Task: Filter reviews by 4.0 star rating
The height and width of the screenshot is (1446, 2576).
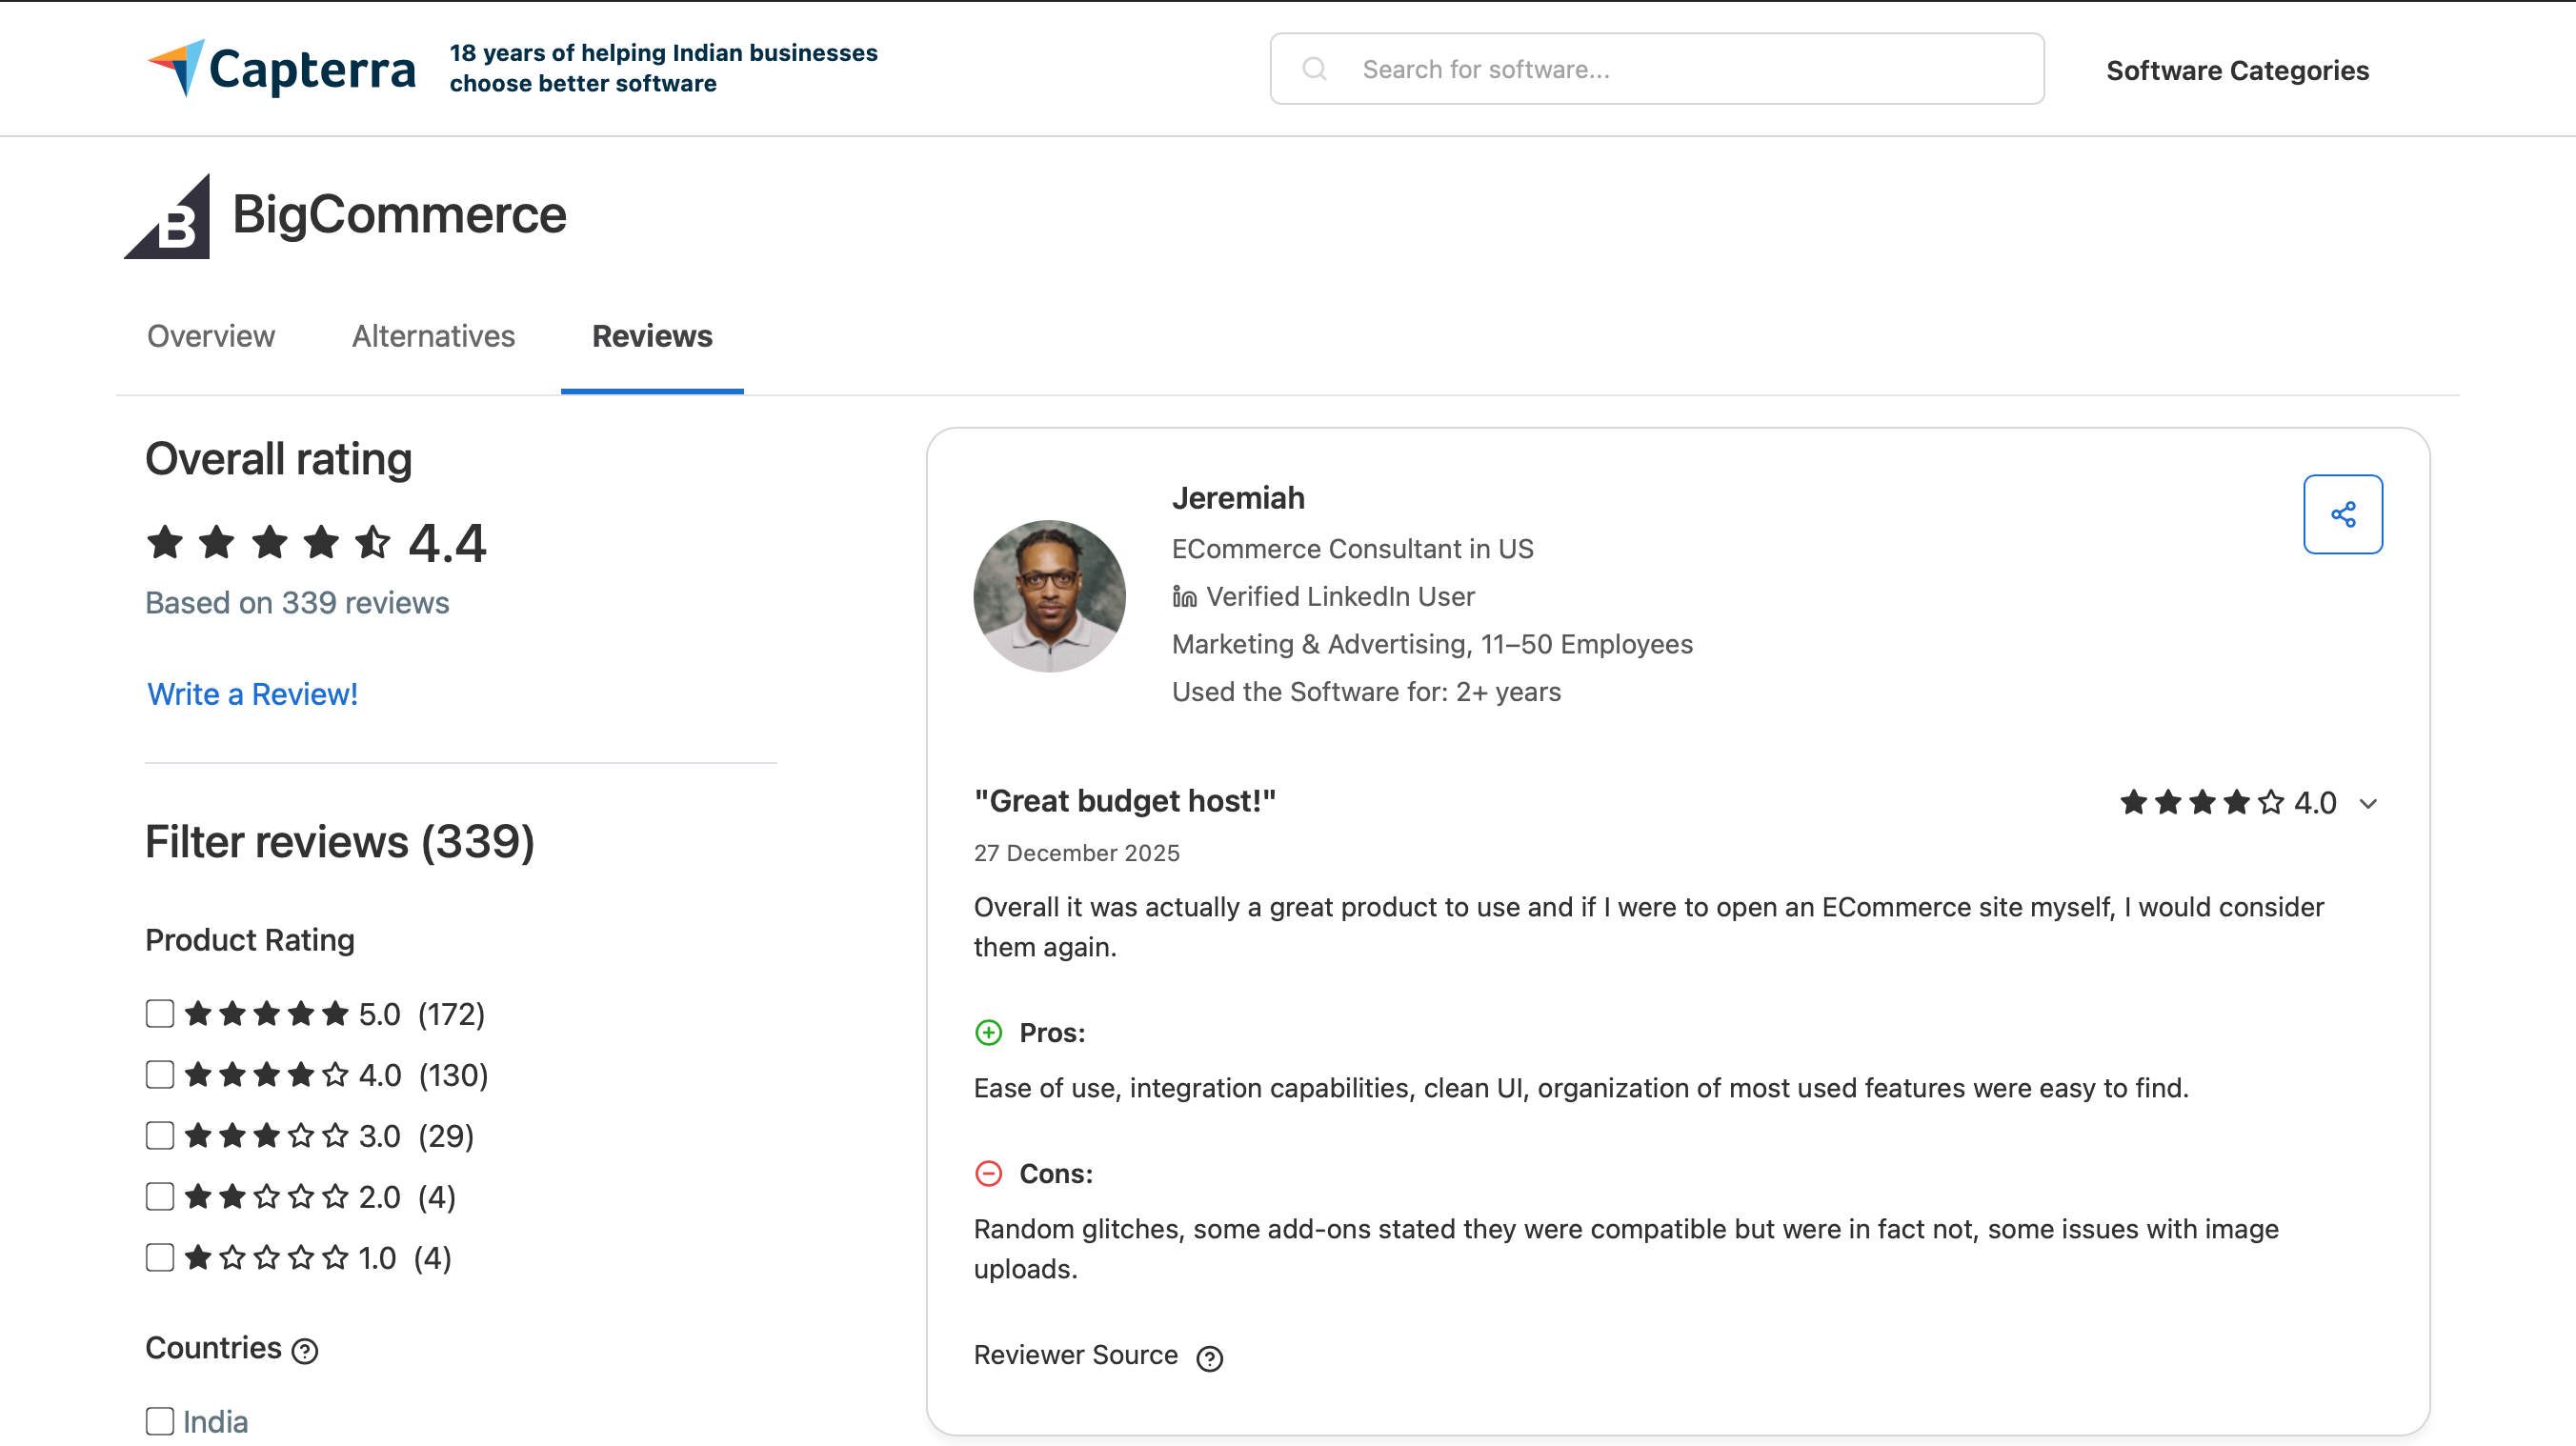Action: tap(160, 1074)
